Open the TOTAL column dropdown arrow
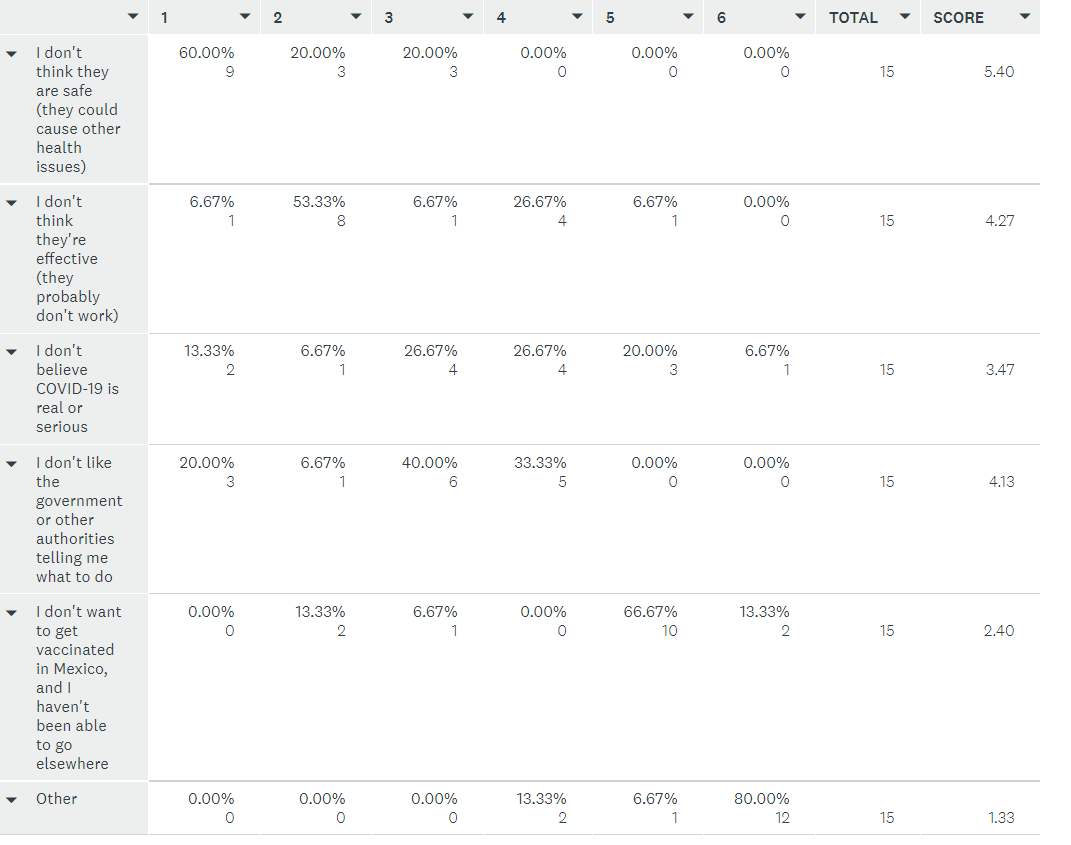This screenshot has width=1071, height=845. tap(905, 18)
